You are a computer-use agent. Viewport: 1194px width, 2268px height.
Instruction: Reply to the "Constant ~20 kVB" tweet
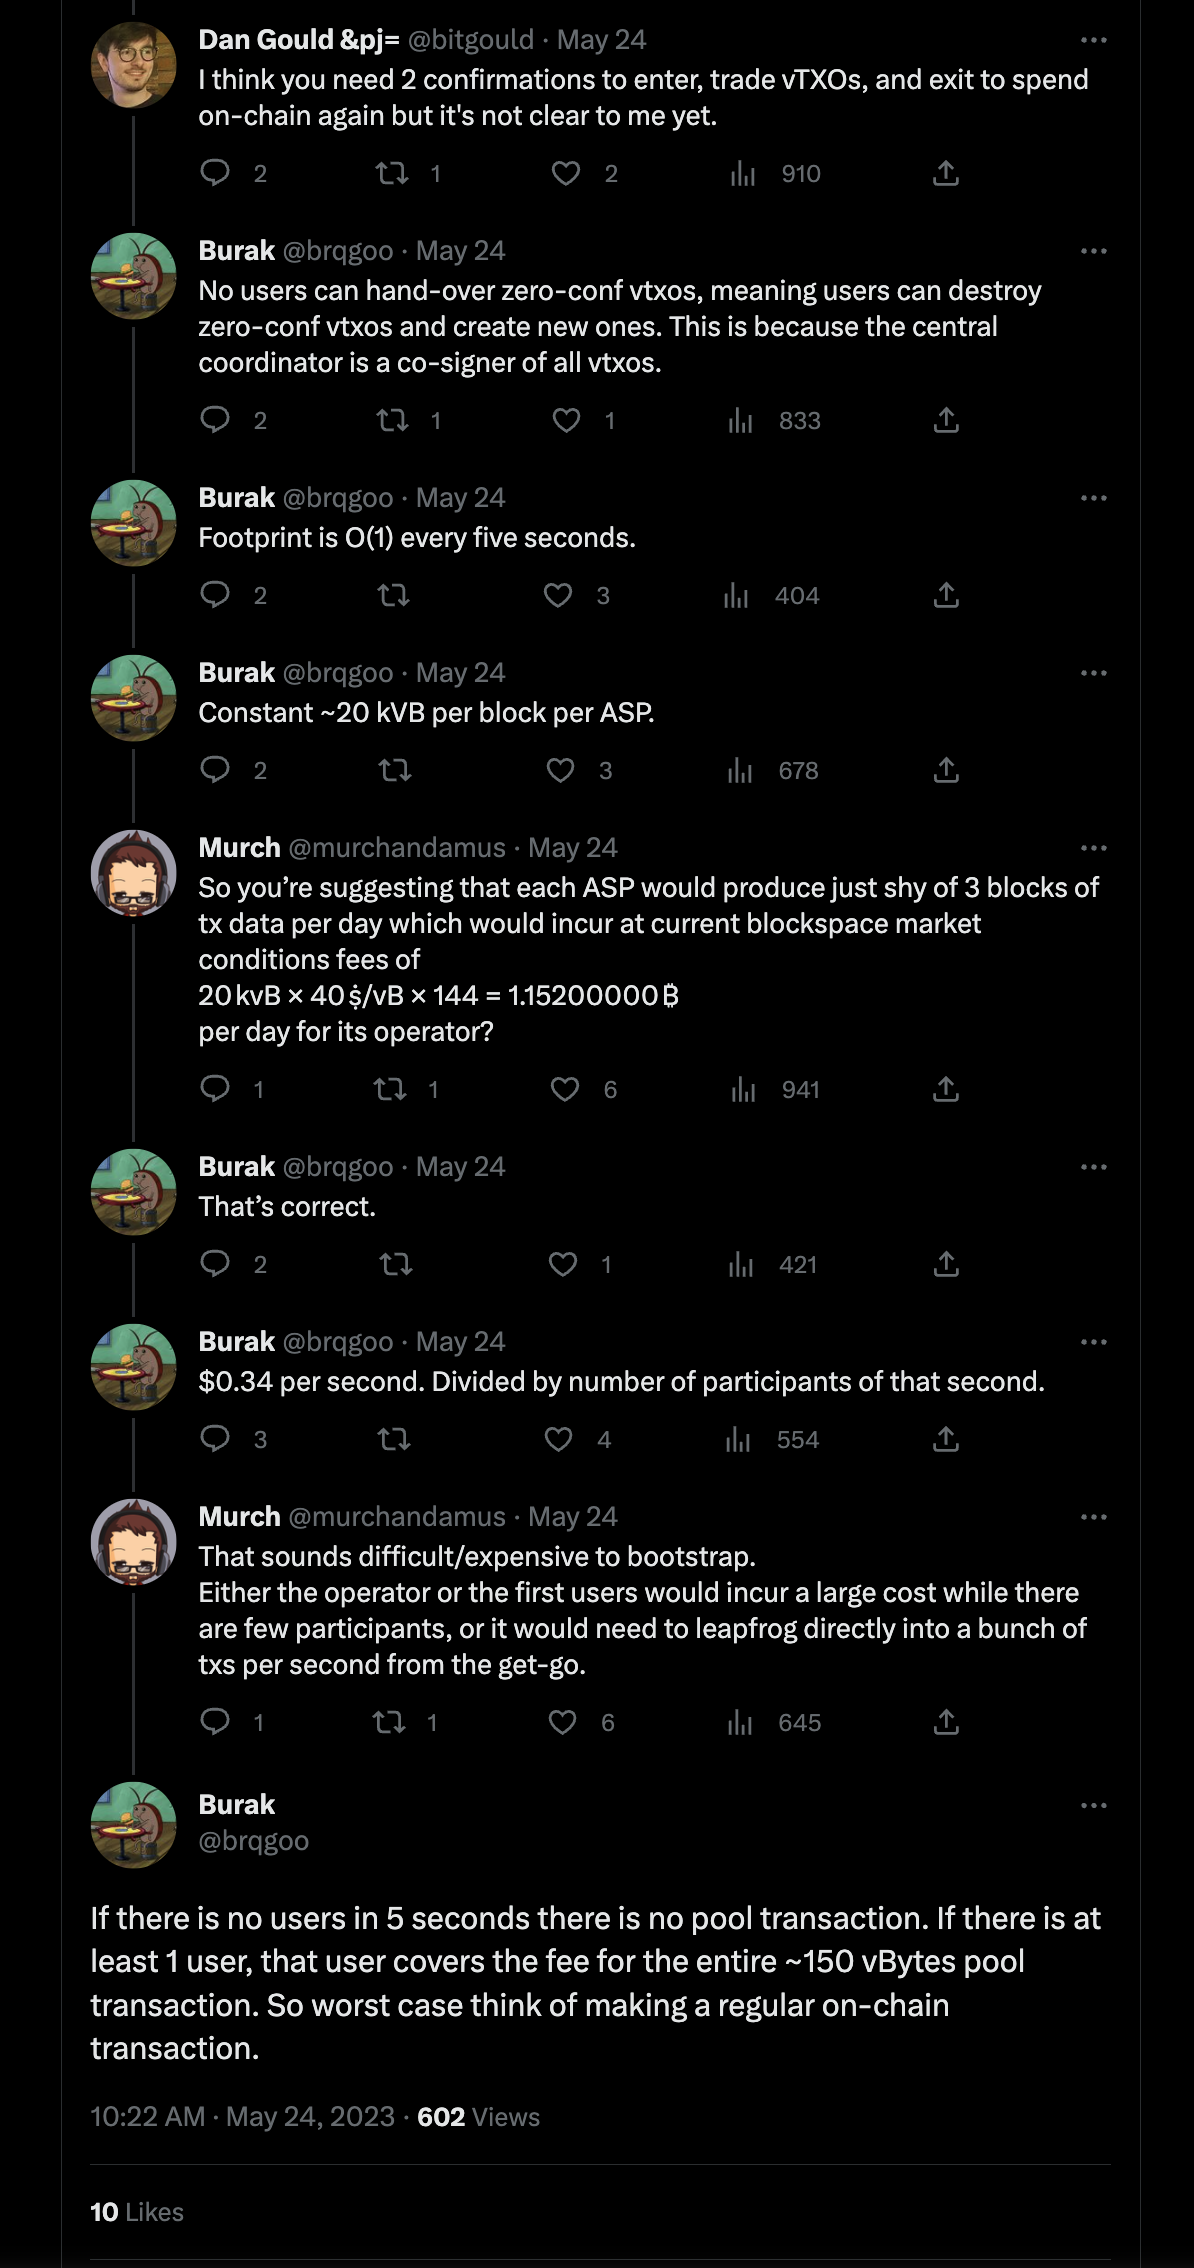tap(215, 770)
